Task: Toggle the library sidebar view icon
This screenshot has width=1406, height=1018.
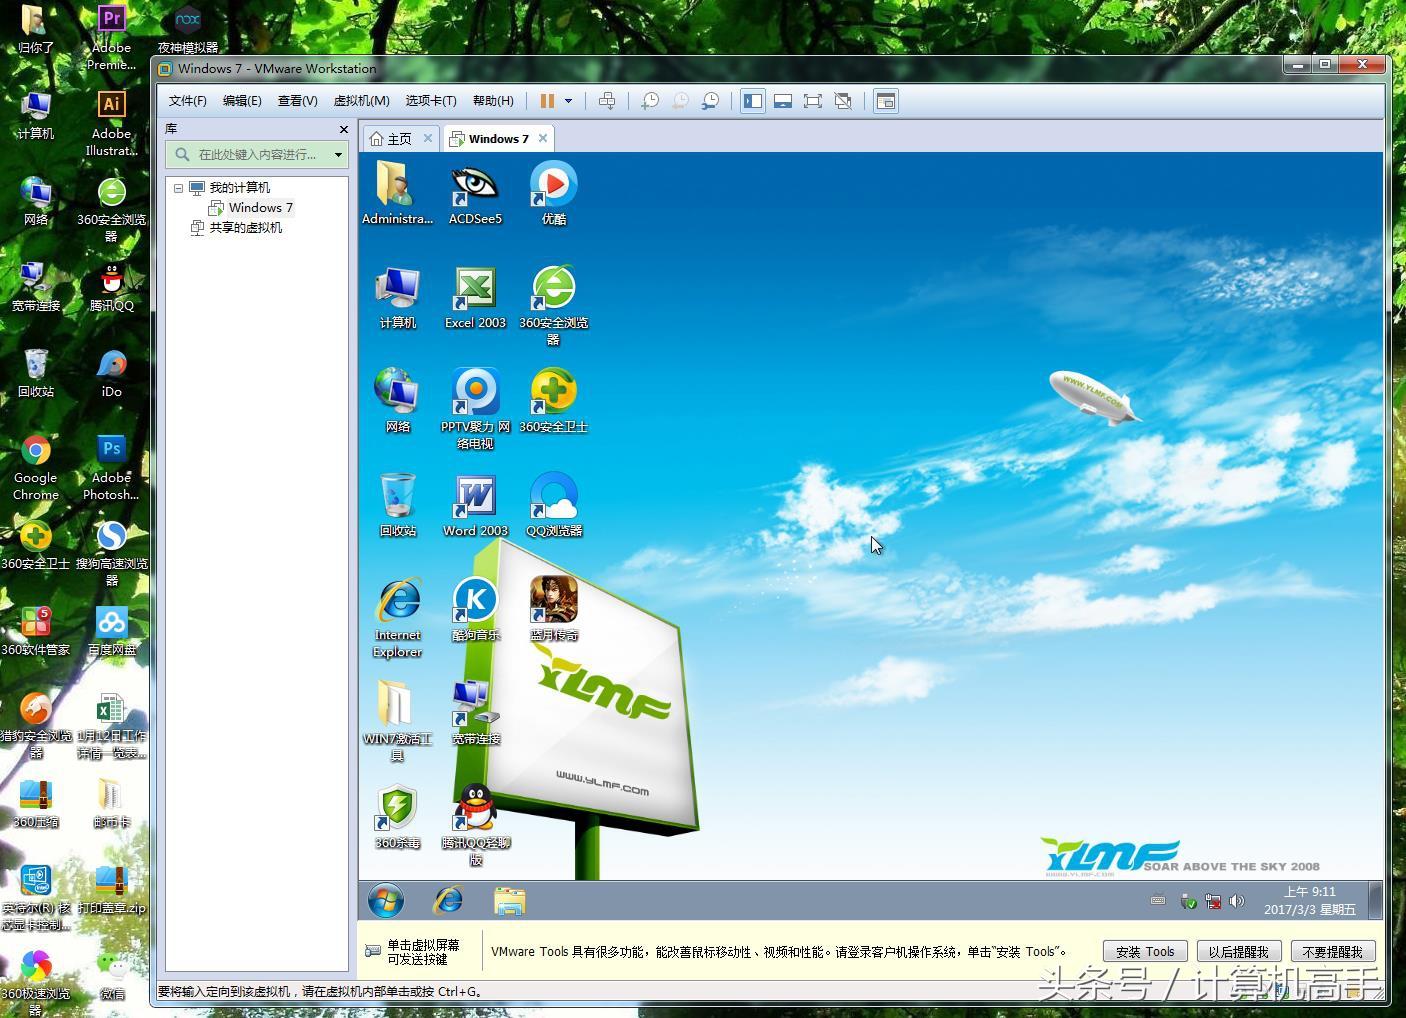Action: [x=753, y=101]
